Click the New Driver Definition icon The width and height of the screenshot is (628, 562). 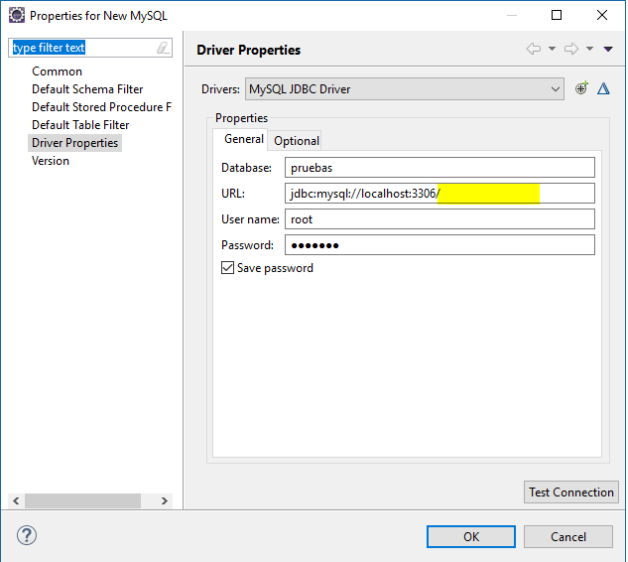click(x=581, y=88)
